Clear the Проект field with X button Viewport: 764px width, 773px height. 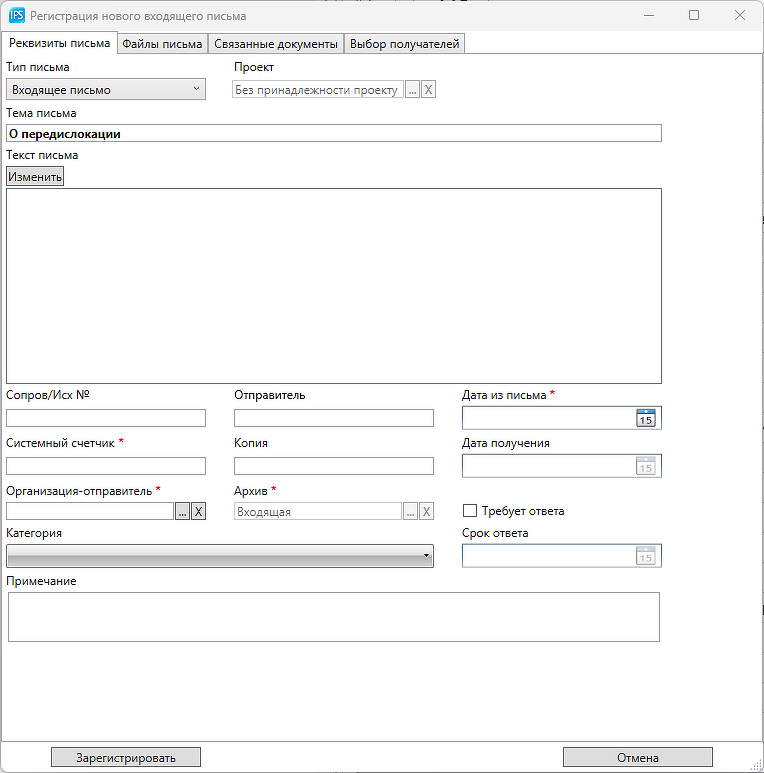tap(428, 90)
